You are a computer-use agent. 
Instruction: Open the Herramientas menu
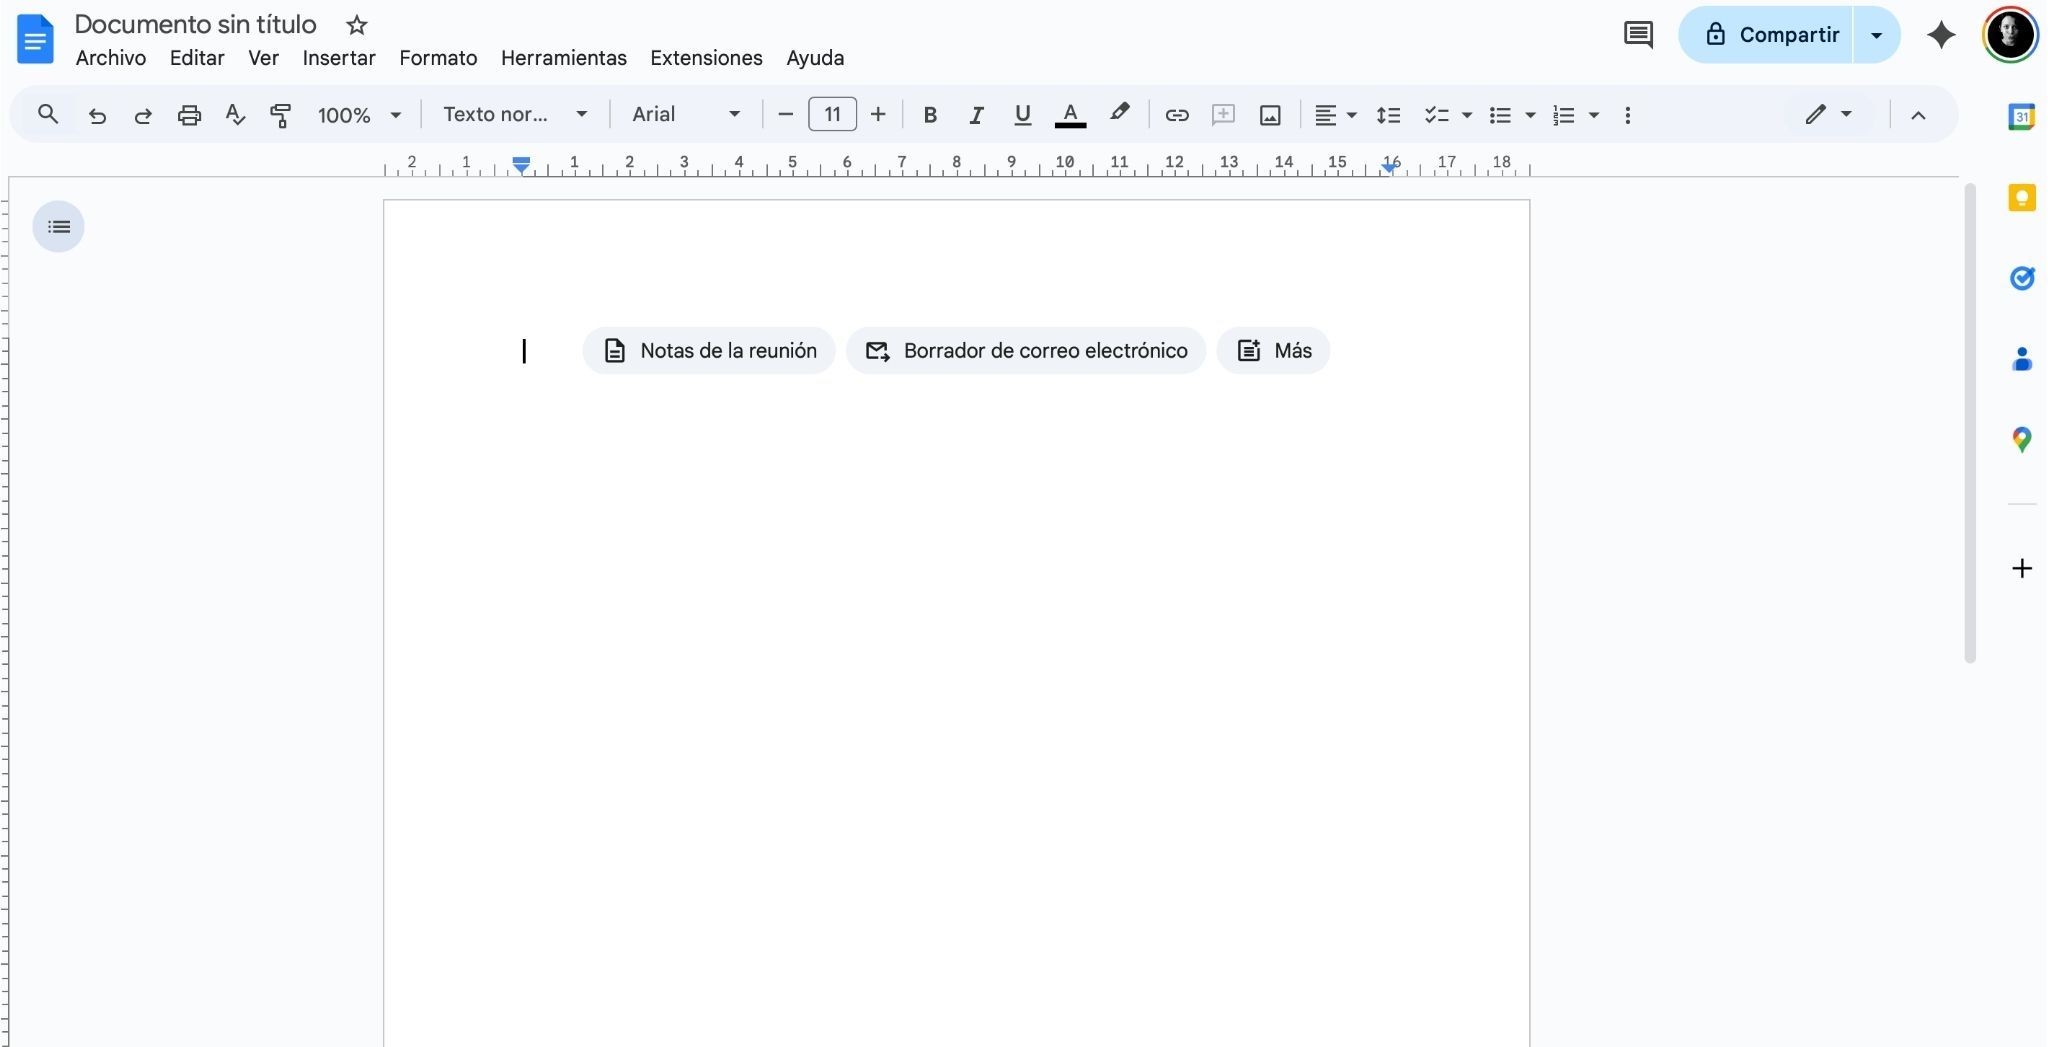pyautogui.click(x=564, y=58)
